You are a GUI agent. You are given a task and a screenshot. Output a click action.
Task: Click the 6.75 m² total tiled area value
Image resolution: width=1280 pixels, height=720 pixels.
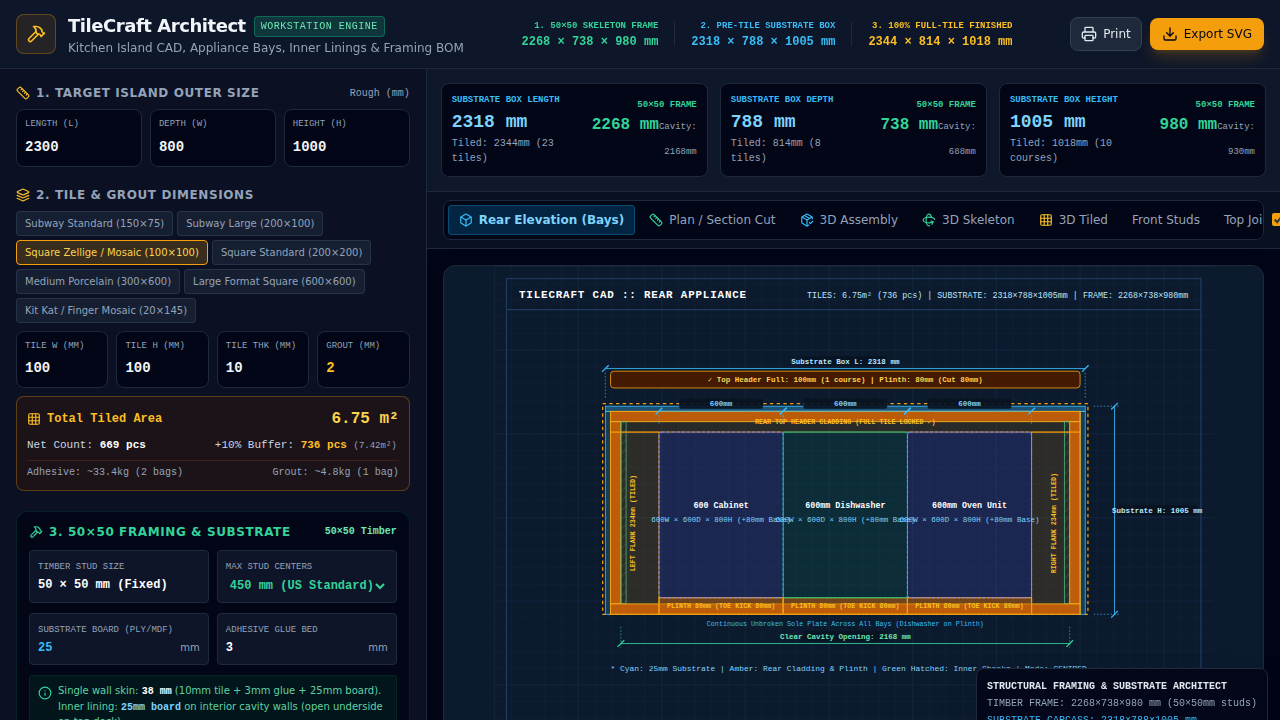pos(365,418)
